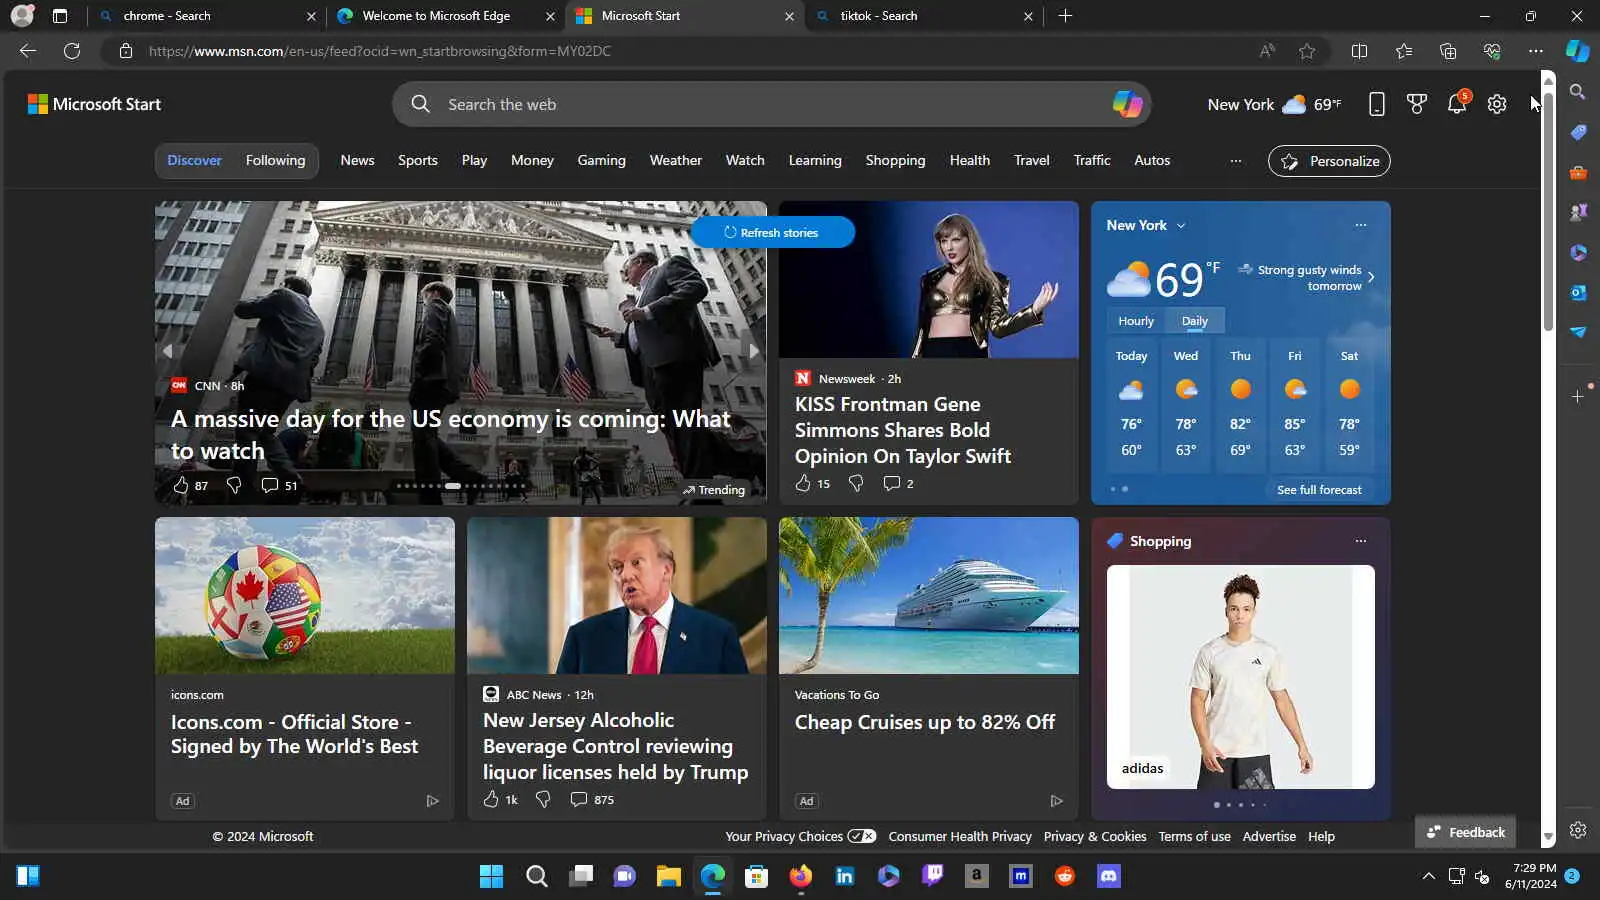Switch to the Following feed tab

click(275, 160)
